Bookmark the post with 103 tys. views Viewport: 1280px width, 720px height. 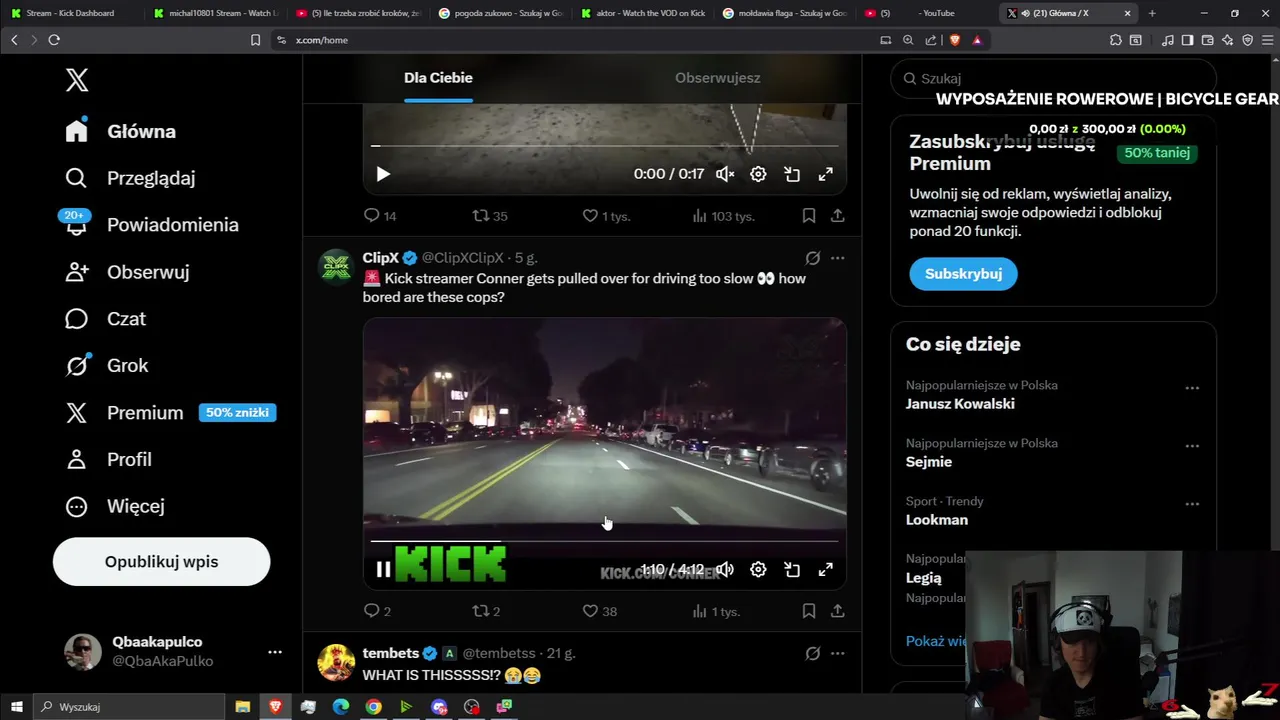(x=809, y=216)
